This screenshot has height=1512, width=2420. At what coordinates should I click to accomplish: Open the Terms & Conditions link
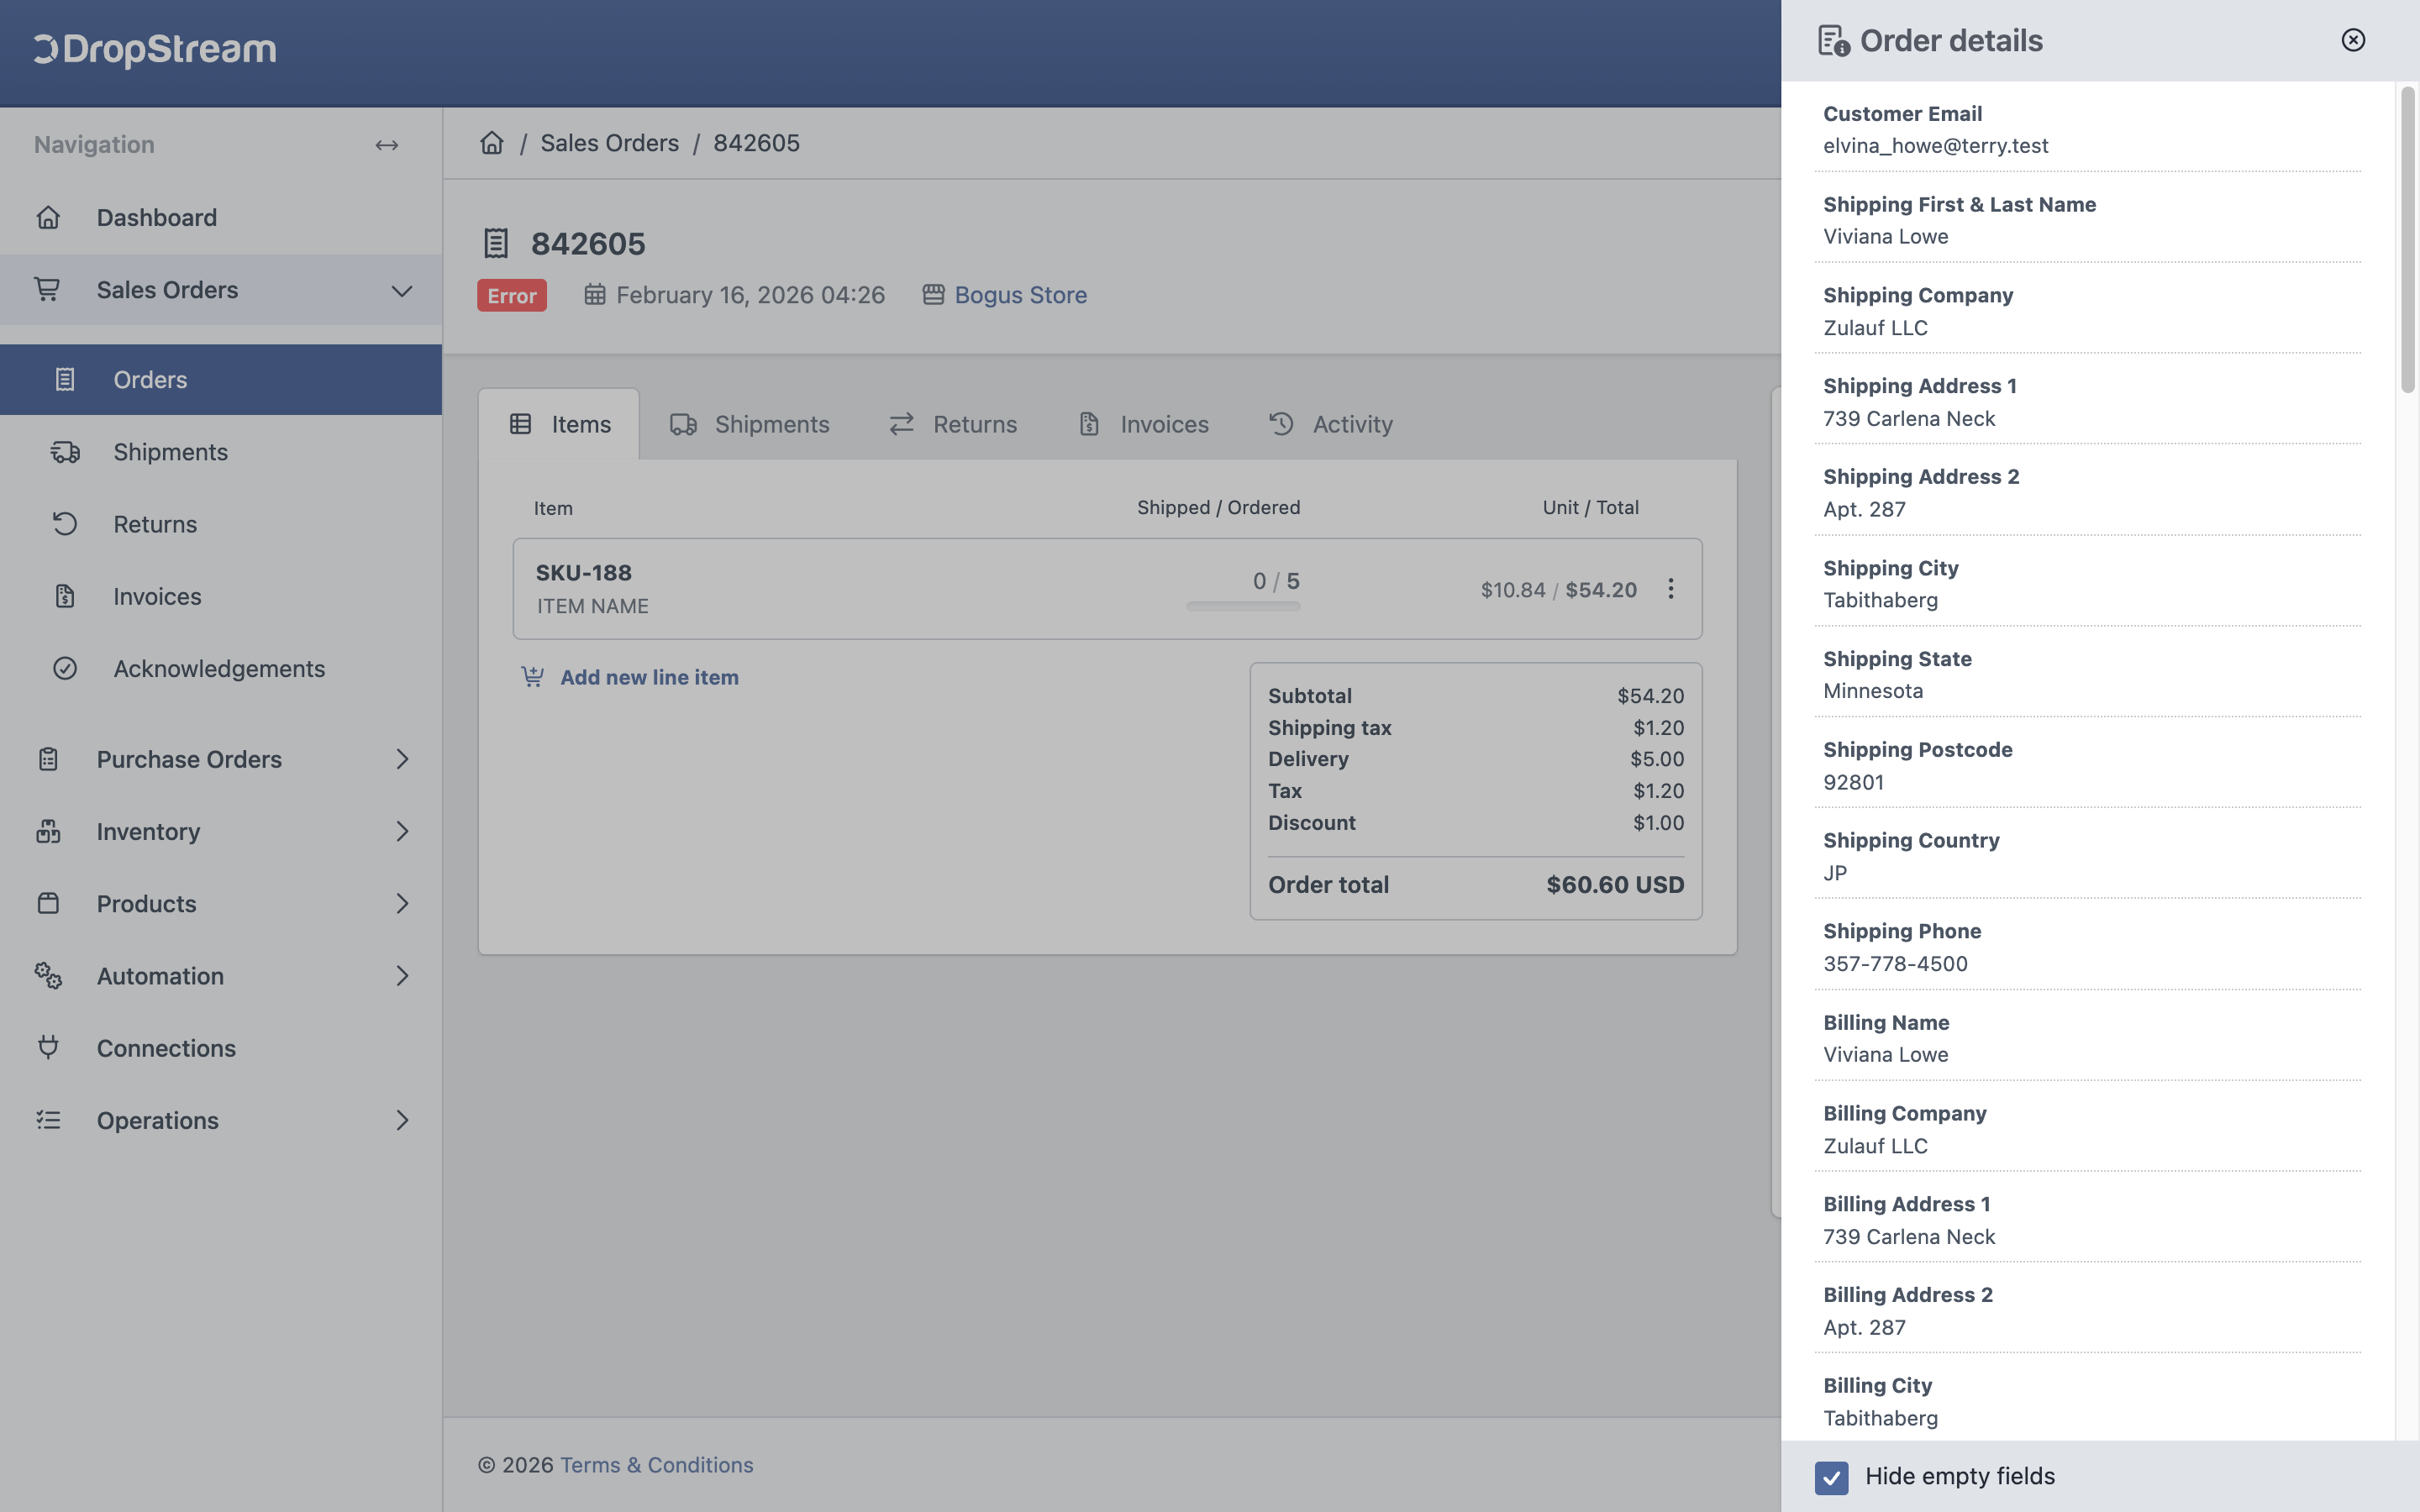(656, 1465)
